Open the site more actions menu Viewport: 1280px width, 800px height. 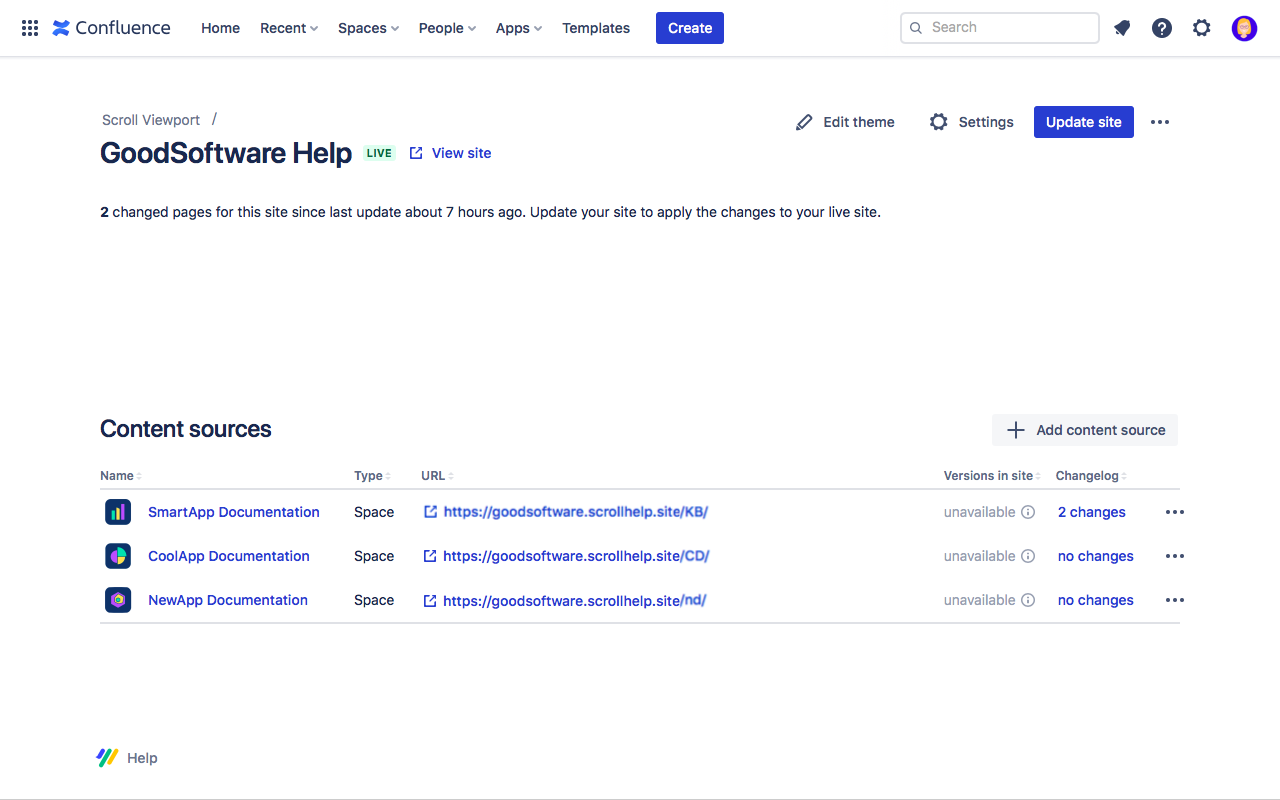(x=1160, y=122)
